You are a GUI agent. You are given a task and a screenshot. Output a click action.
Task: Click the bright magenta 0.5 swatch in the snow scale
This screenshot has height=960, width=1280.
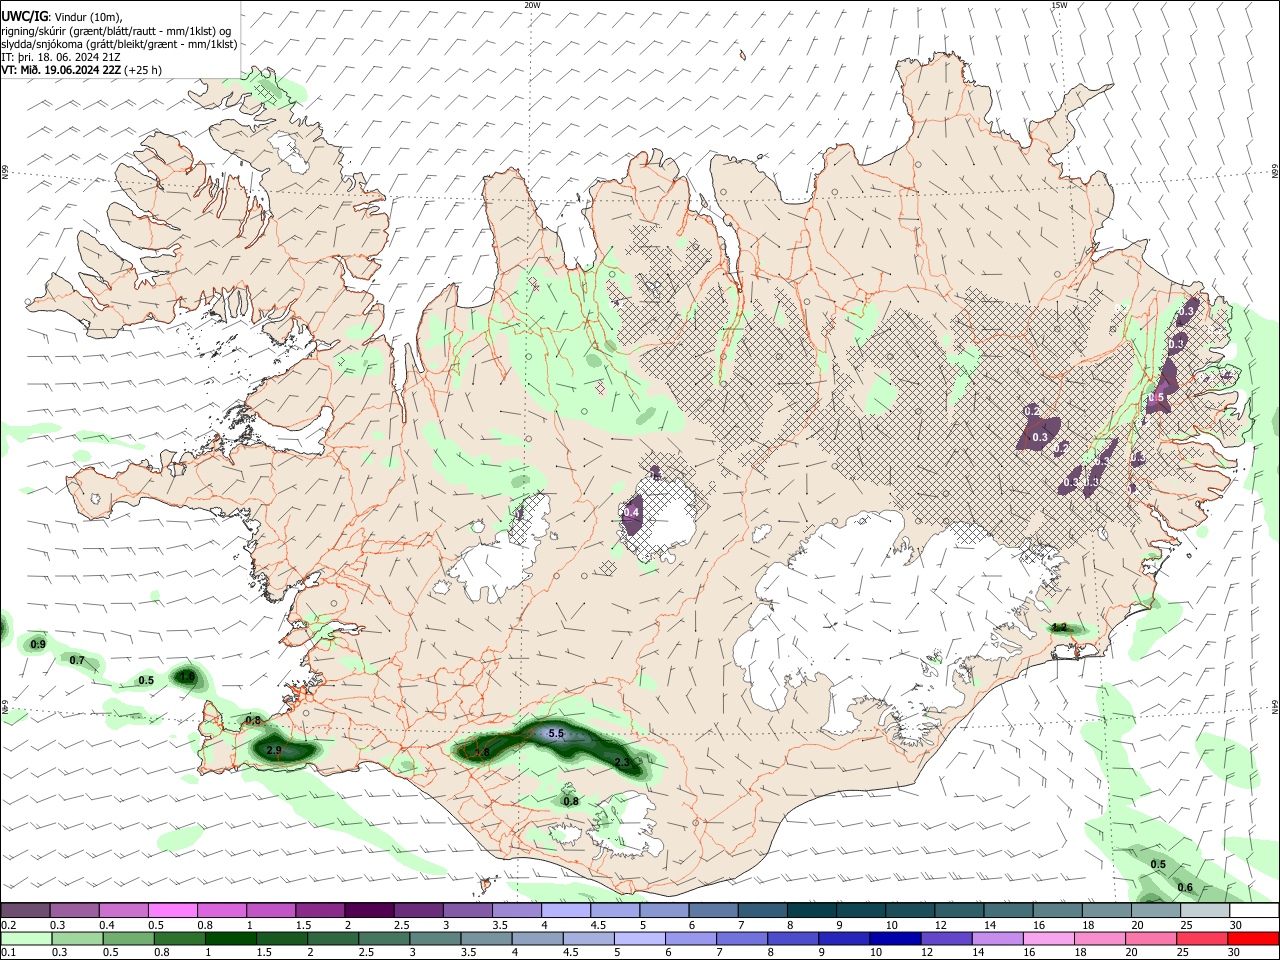[x=172, y=910]
